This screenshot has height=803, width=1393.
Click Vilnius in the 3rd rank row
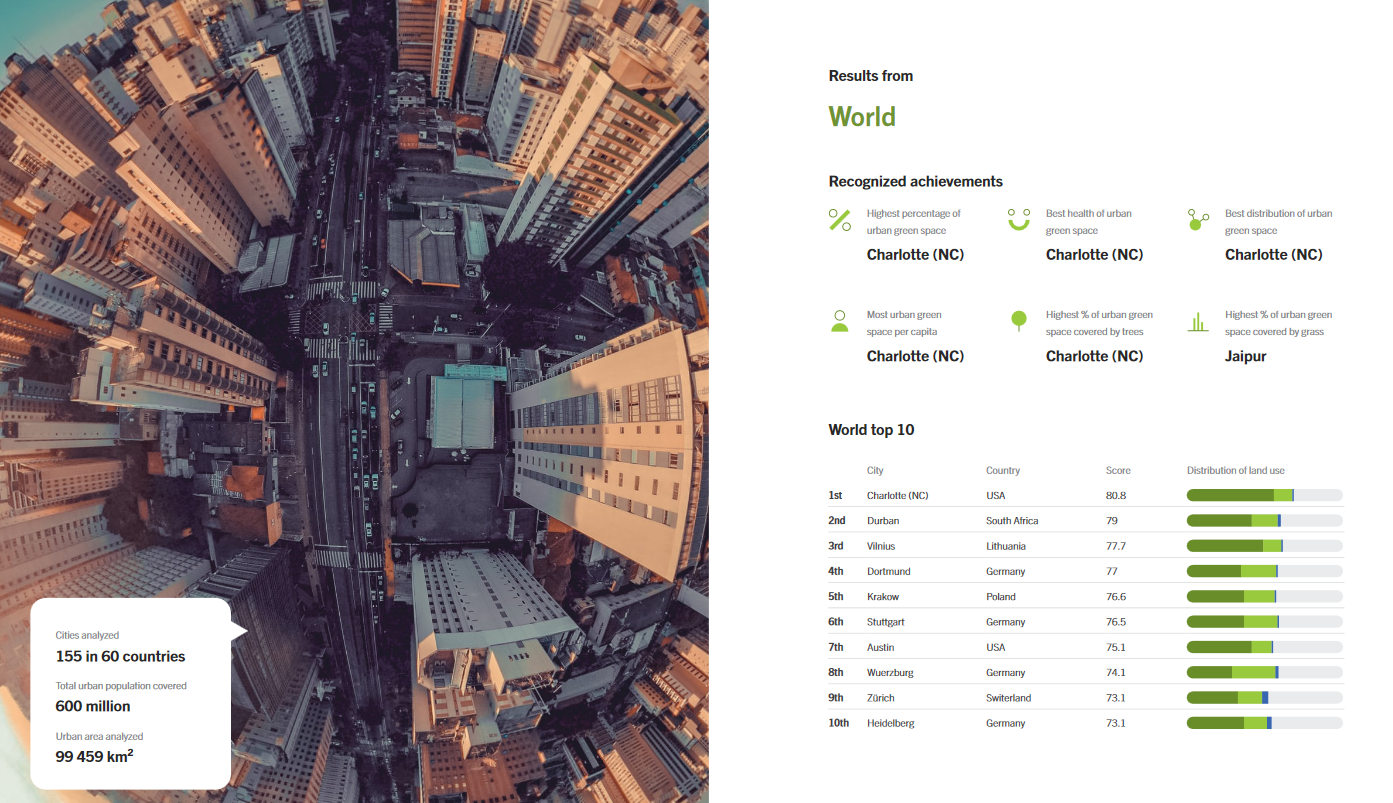tap(881, 546)
